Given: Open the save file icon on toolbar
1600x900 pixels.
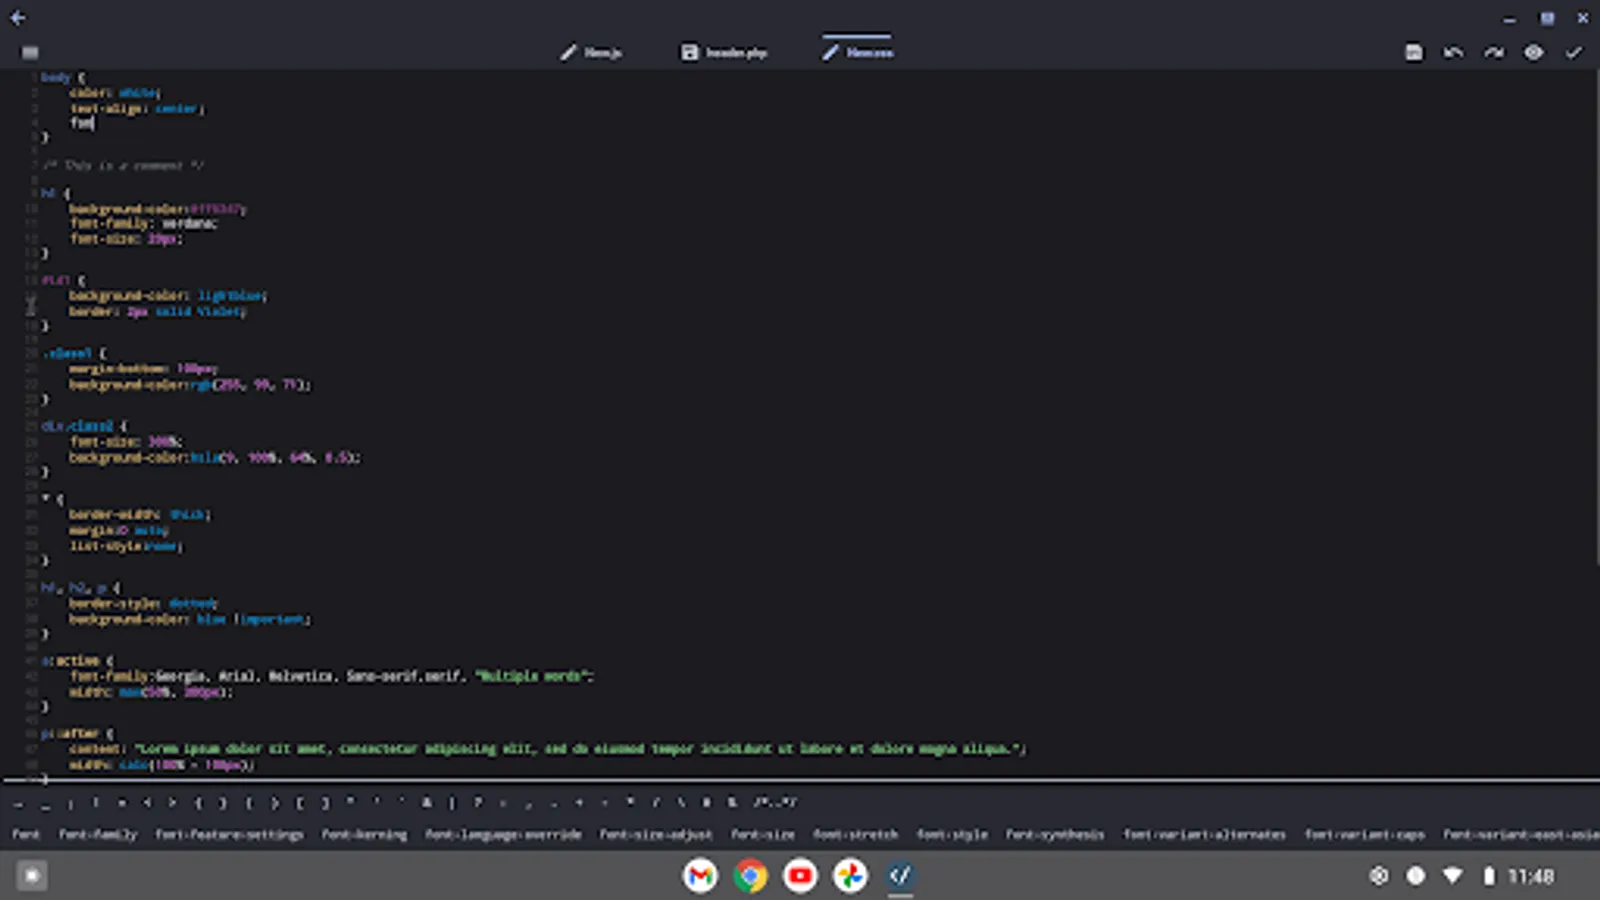Looking at the screenshot, I should [1414, 52].
